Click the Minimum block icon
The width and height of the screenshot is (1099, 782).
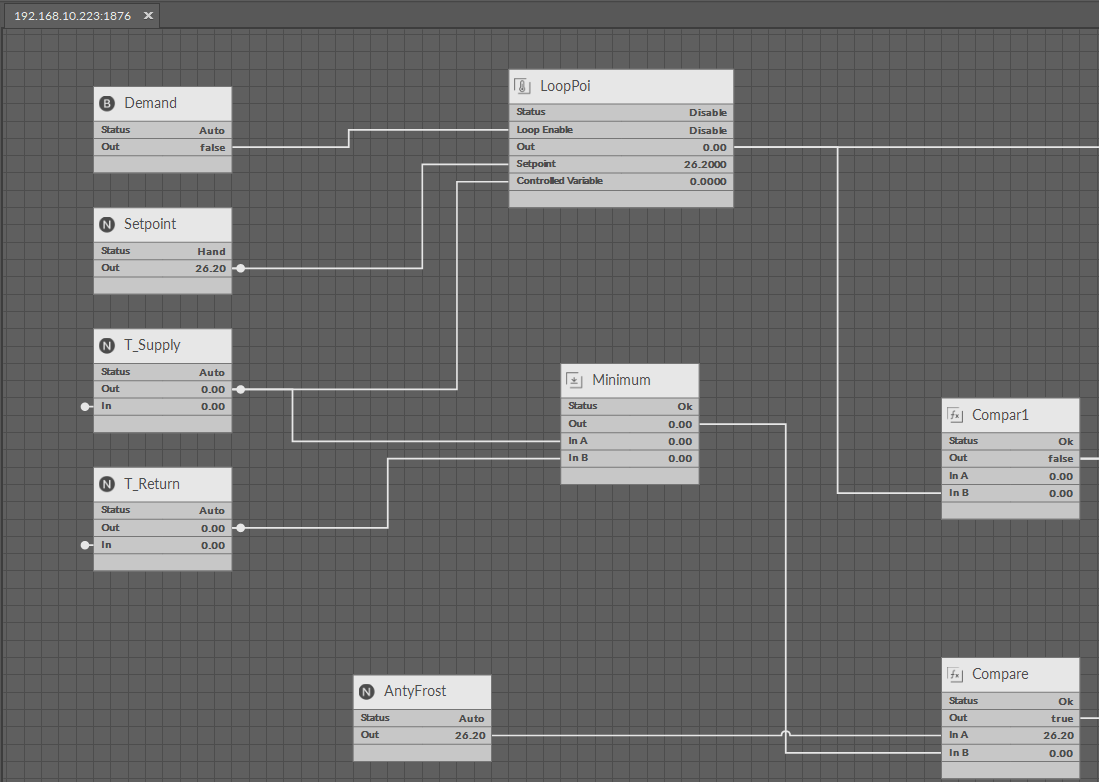point(575,380)
